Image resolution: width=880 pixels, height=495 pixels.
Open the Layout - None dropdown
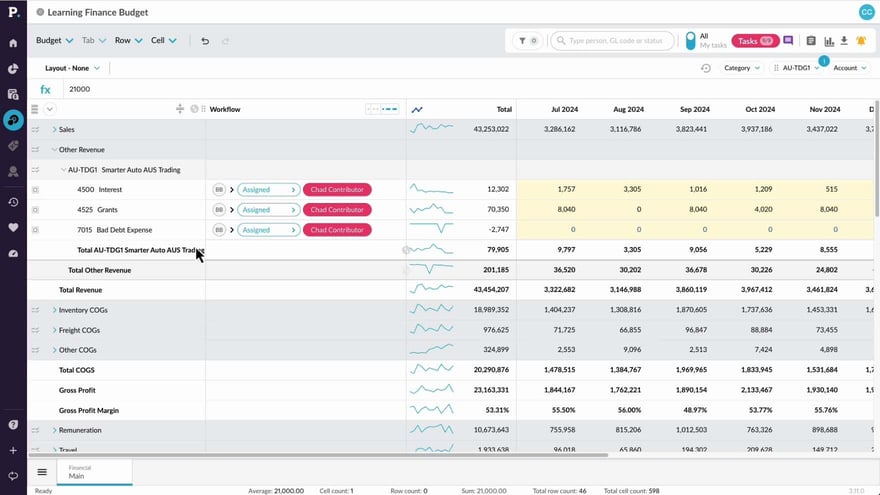coord(72,68)
